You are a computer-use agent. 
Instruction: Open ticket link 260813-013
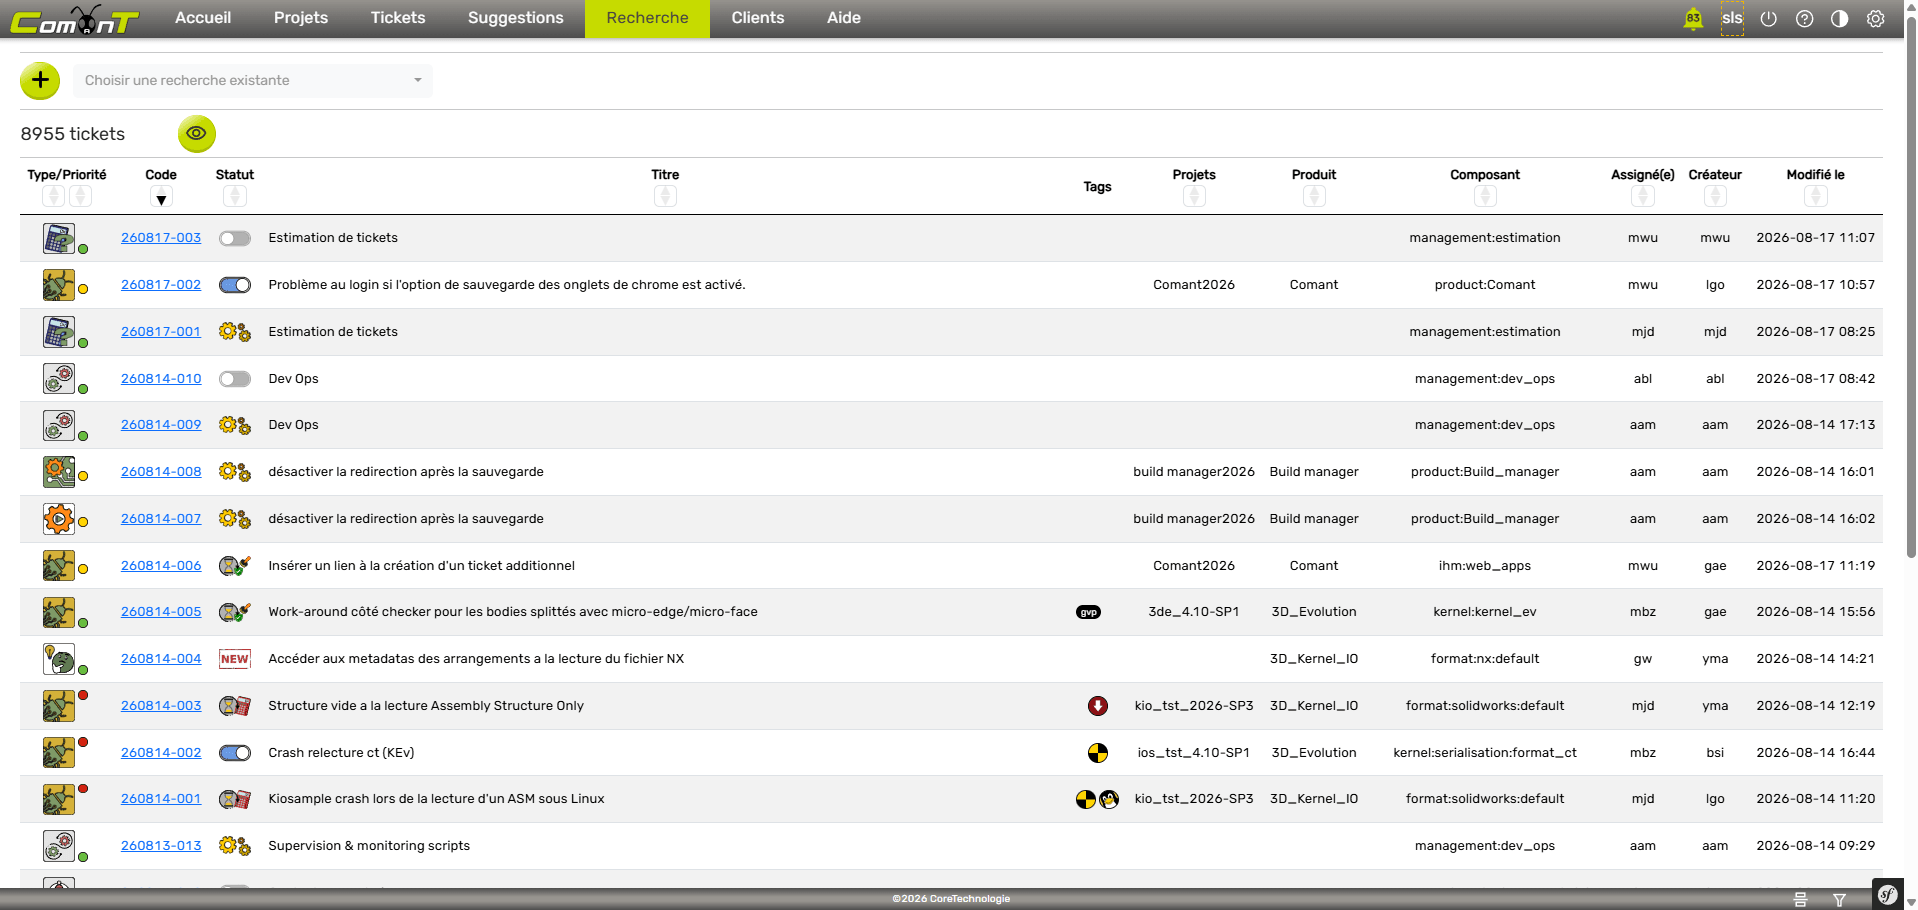[x=161, y=846]
